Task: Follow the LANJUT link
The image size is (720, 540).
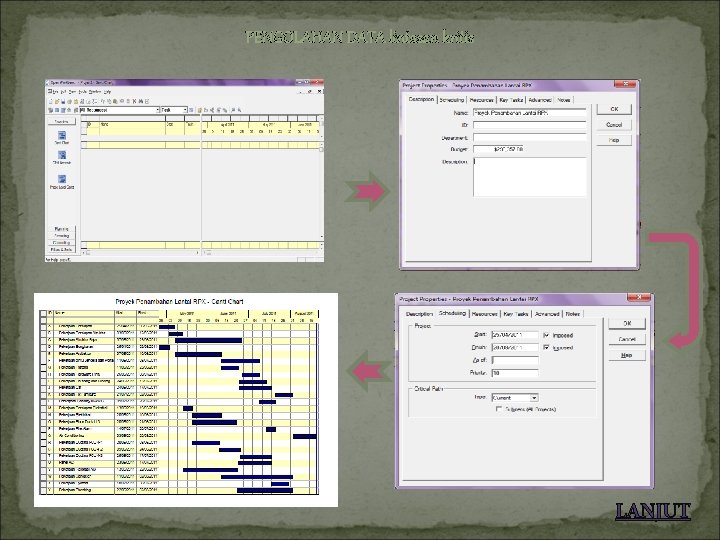Action: [x=652, y=511]
